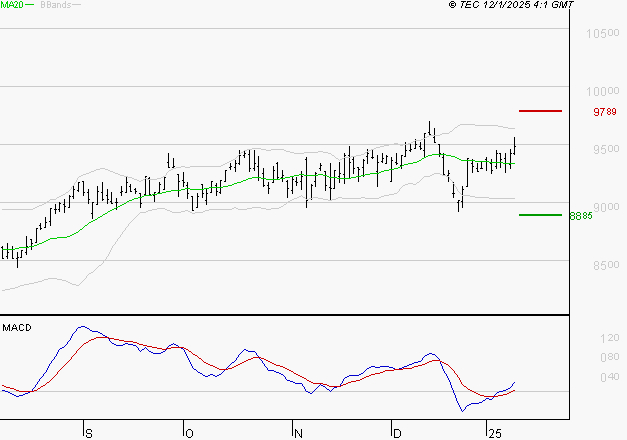Screen dimensions: 627x440
Task: Select the red resistance line marker
Action: [x=540, y=111]
